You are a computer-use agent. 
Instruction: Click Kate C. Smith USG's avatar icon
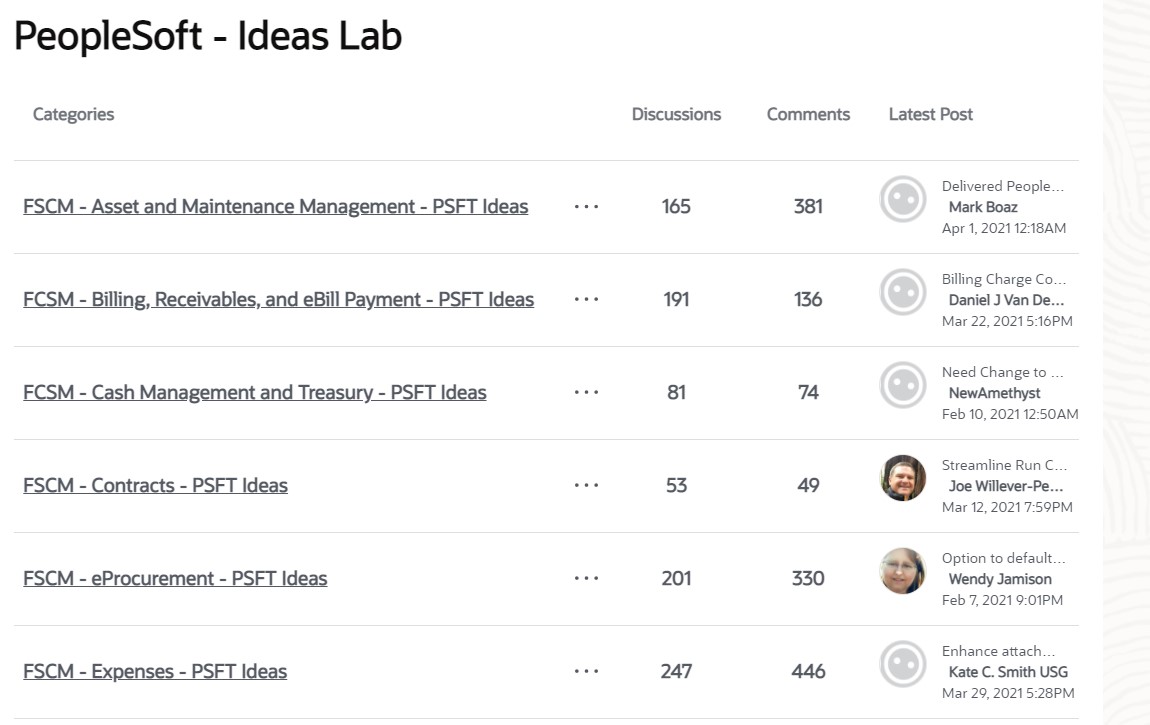[903, 664]
